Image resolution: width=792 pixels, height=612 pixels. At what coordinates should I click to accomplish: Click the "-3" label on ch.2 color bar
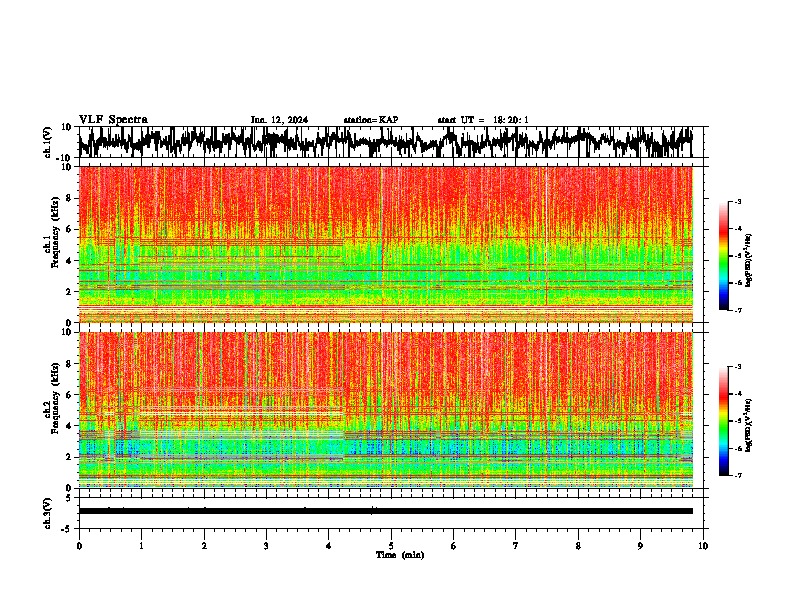(738, 367)
